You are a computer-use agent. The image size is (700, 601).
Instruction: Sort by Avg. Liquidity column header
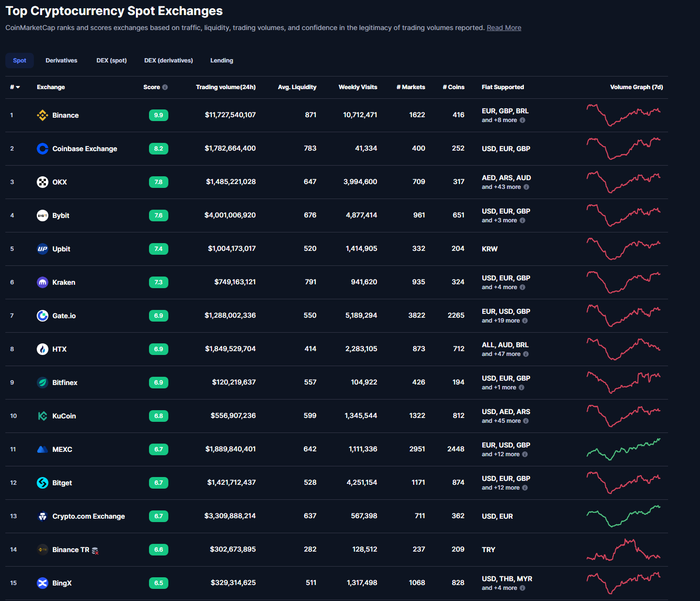(297, 87)
